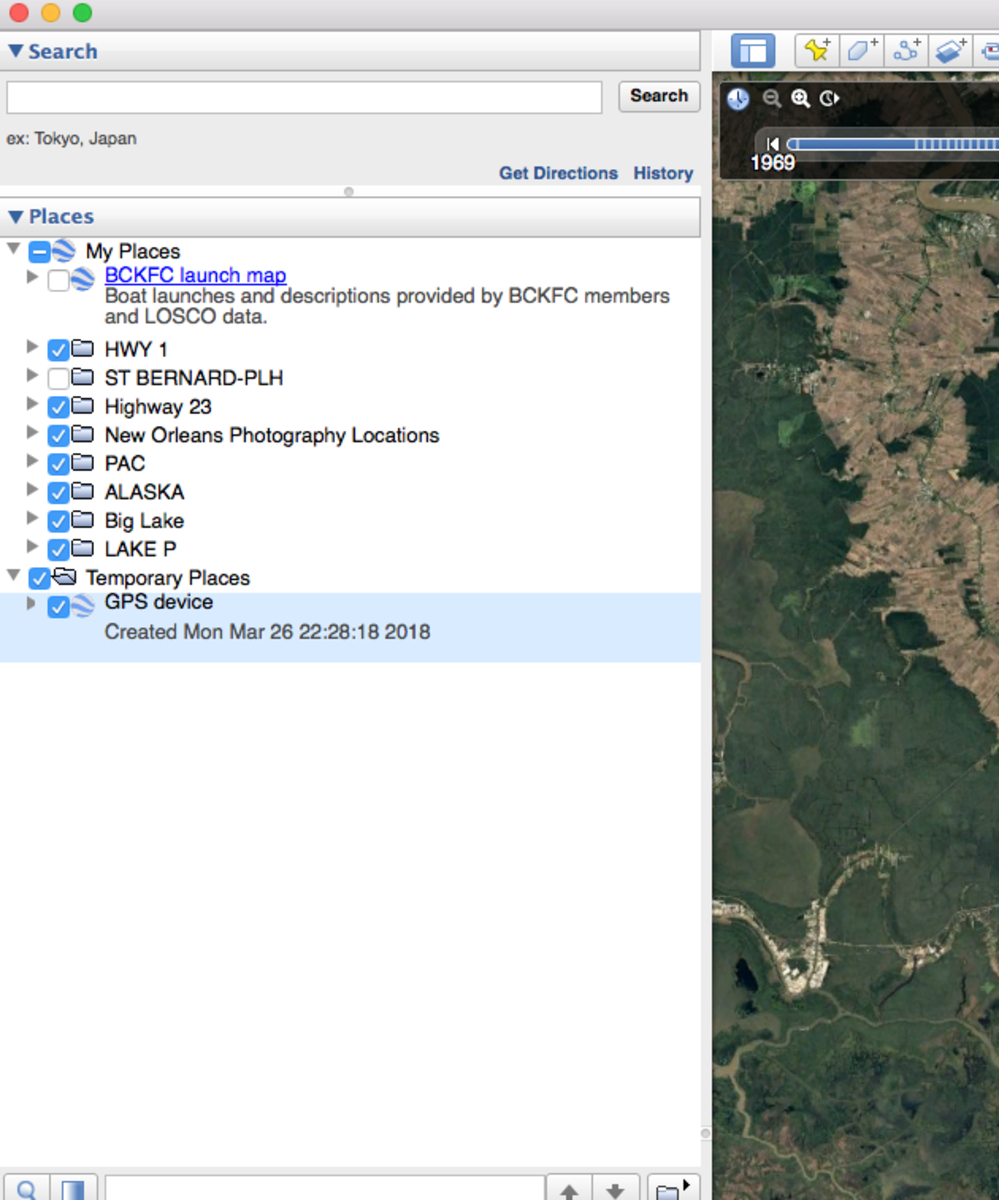Viewport: 999px width, 1200px height.
Task: Click the red close window button
Action: coord(17,12)
